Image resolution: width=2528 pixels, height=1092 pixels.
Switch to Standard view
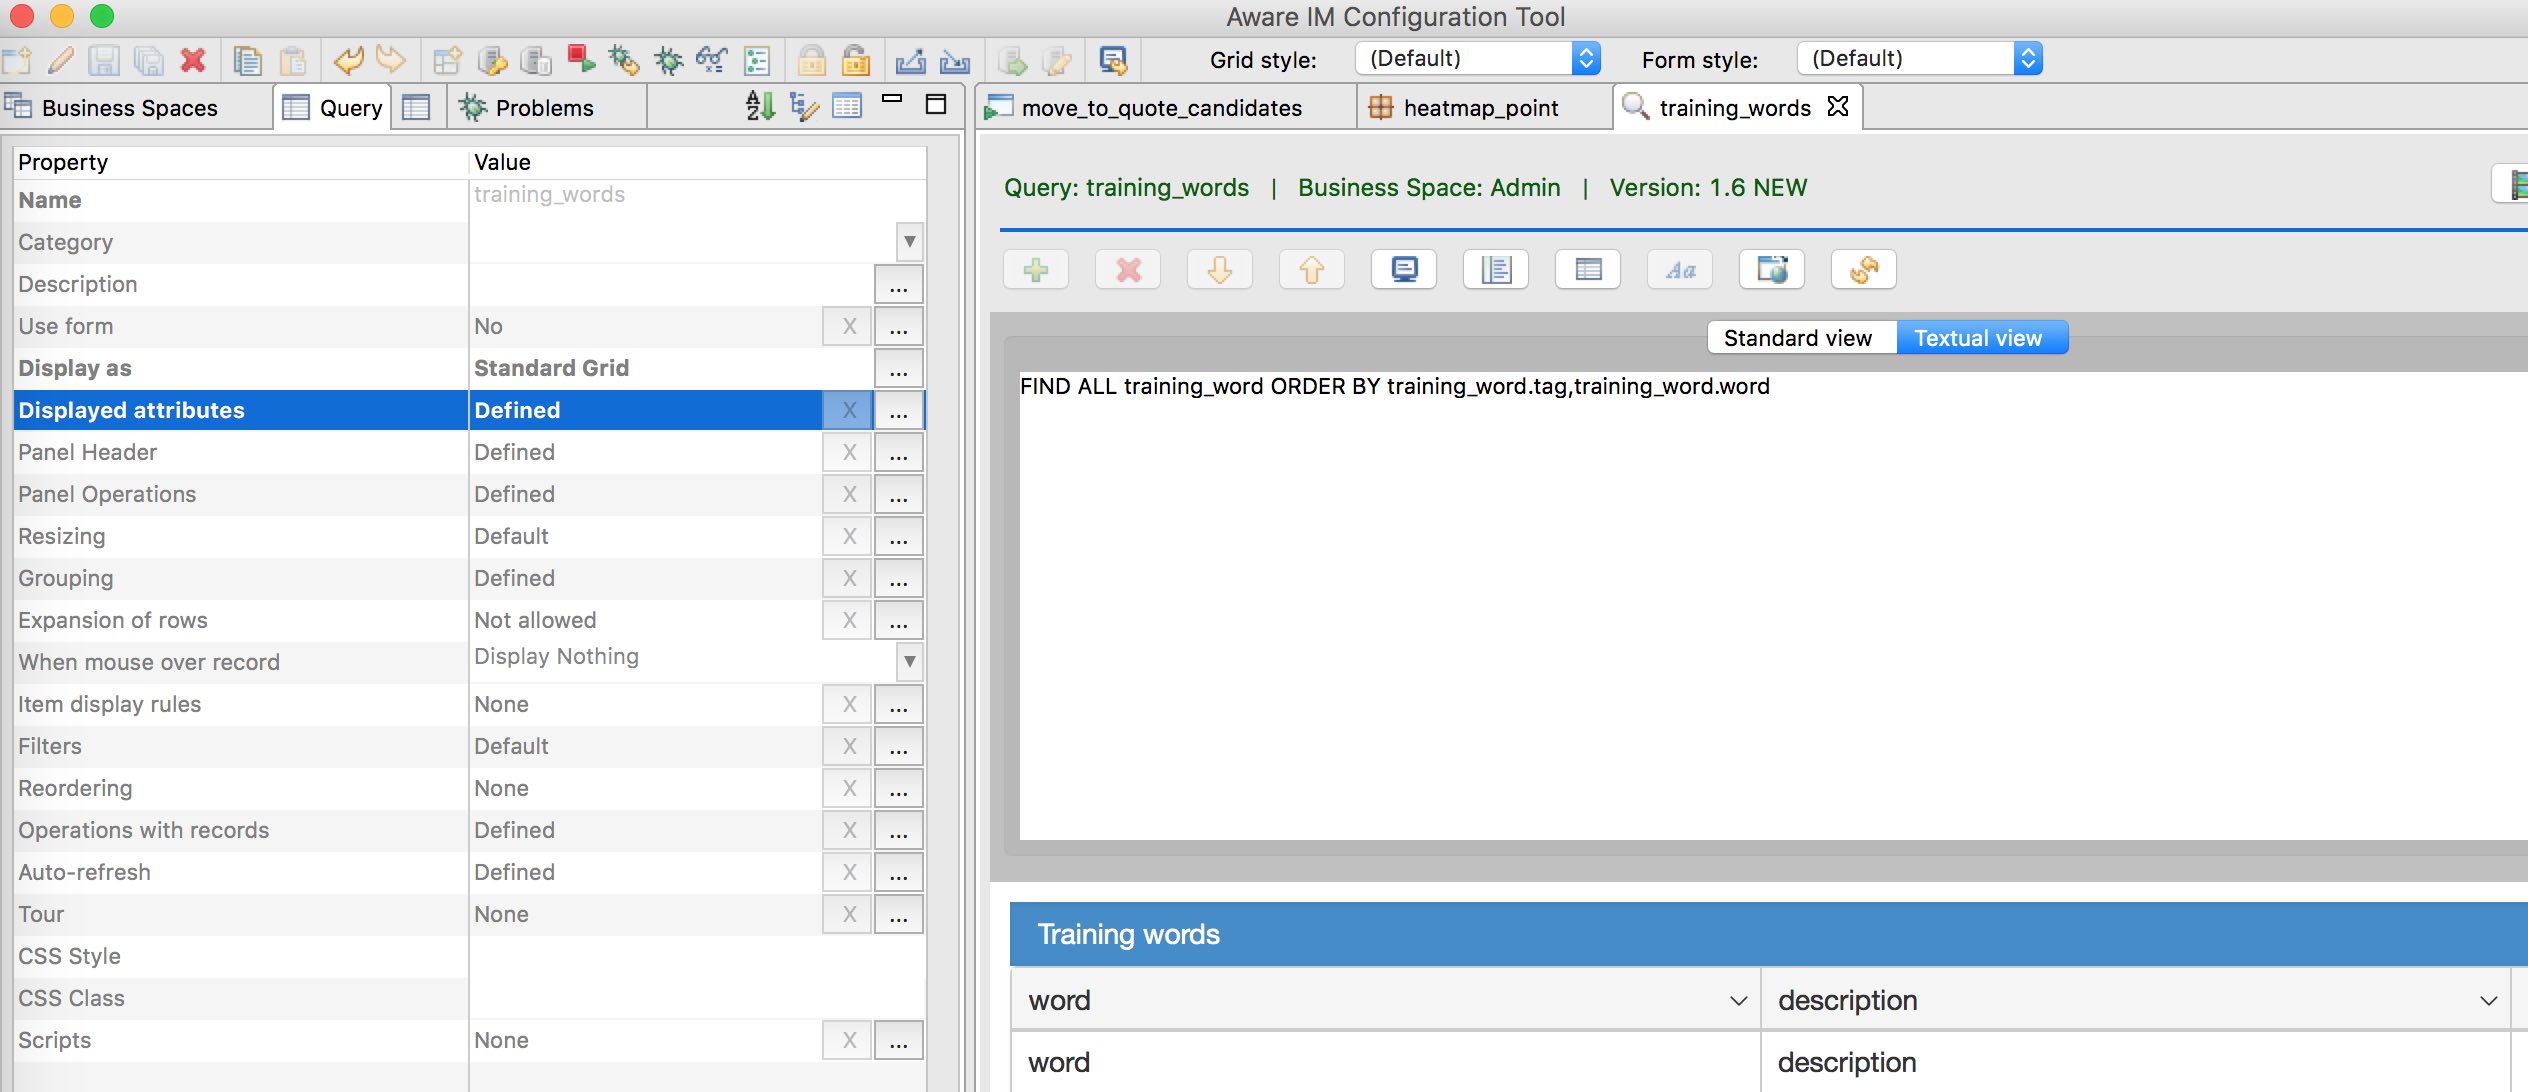[1801, 338]
